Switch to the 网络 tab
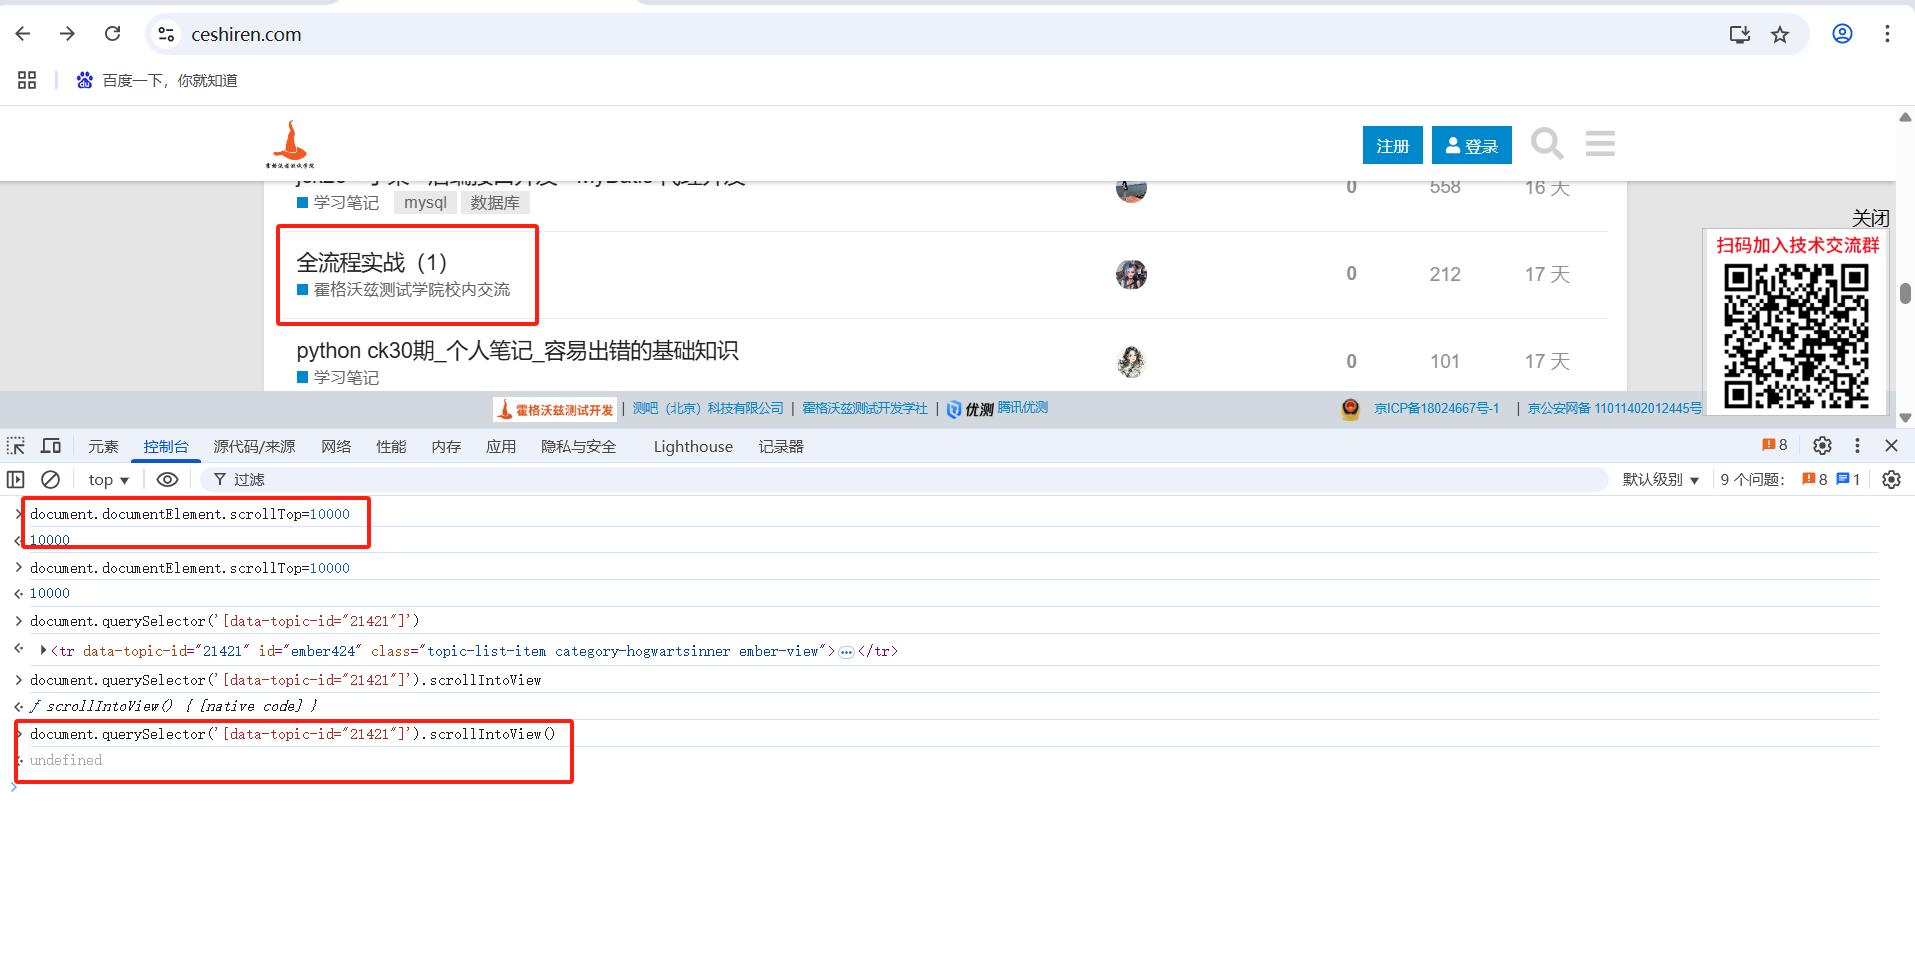 point(336,447)
